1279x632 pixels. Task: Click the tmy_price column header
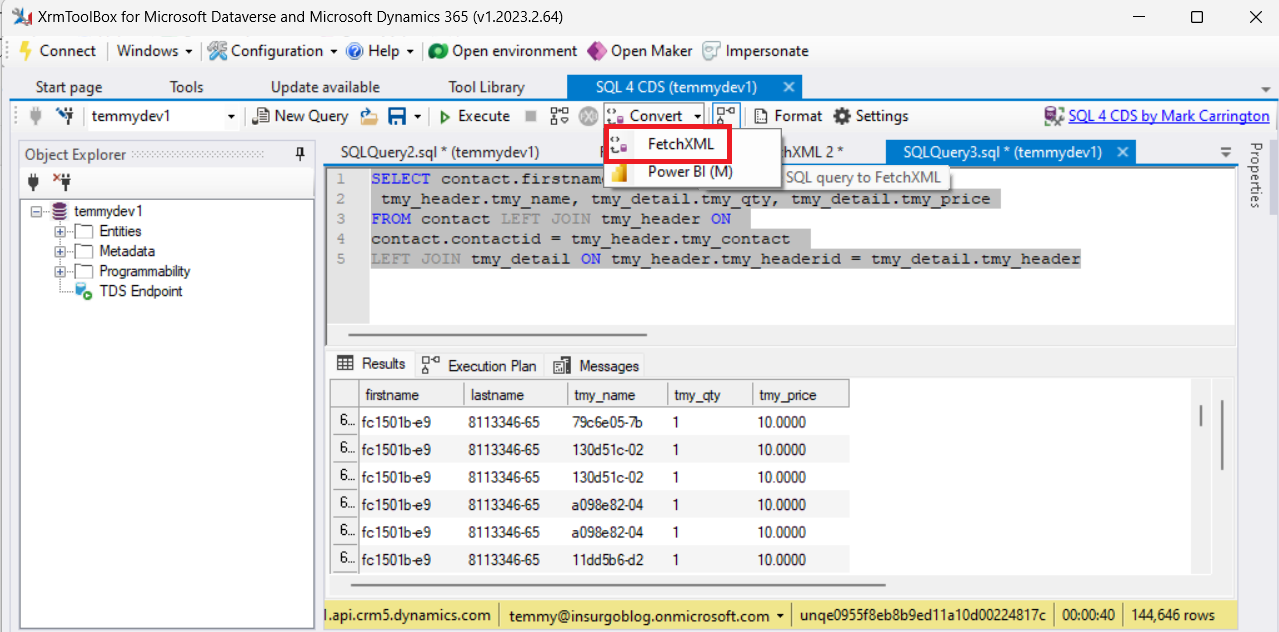click(801, 395)
